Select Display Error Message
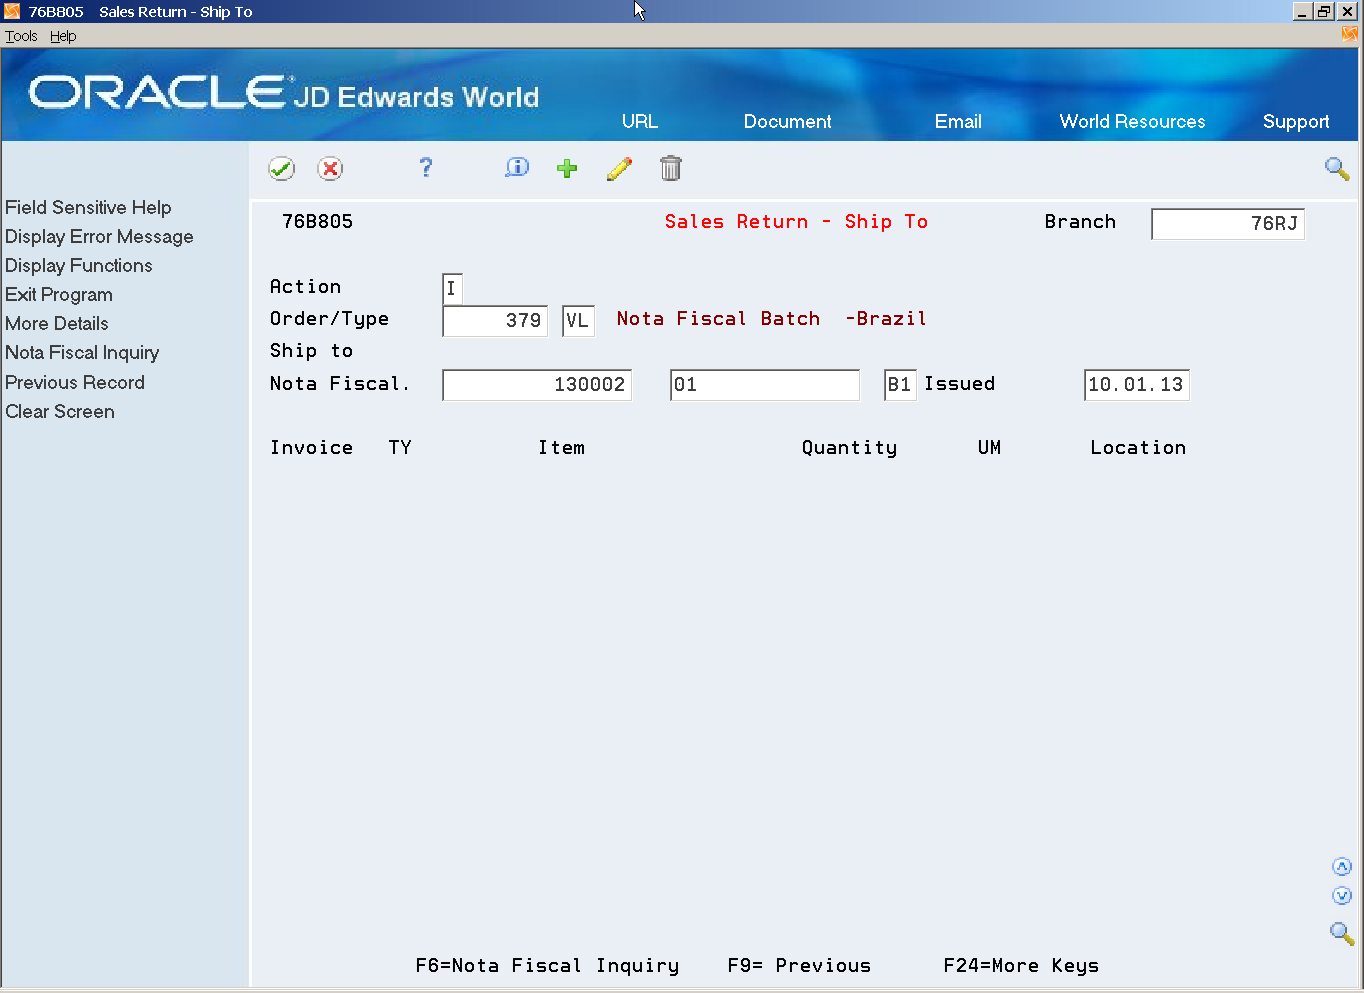This screenshot has height=993, width=1364. pos(99,237)
